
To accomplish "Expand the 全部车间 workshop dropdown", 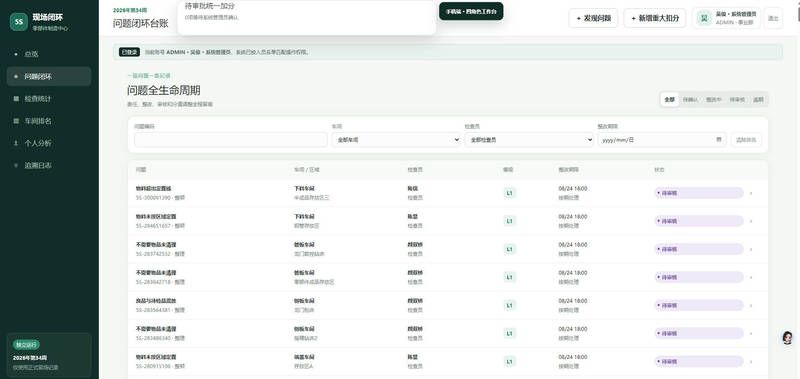I will [x=396, y=140].
